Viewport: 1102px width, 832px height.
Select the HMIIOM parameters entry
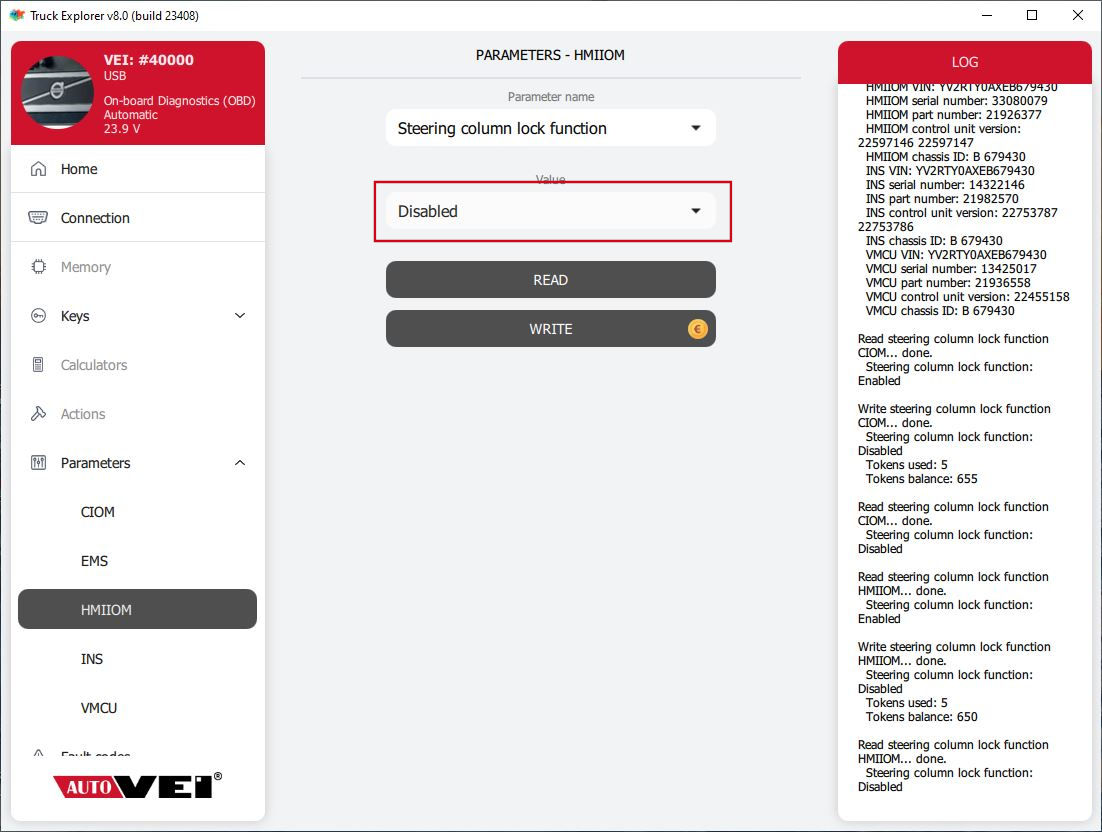138,609
